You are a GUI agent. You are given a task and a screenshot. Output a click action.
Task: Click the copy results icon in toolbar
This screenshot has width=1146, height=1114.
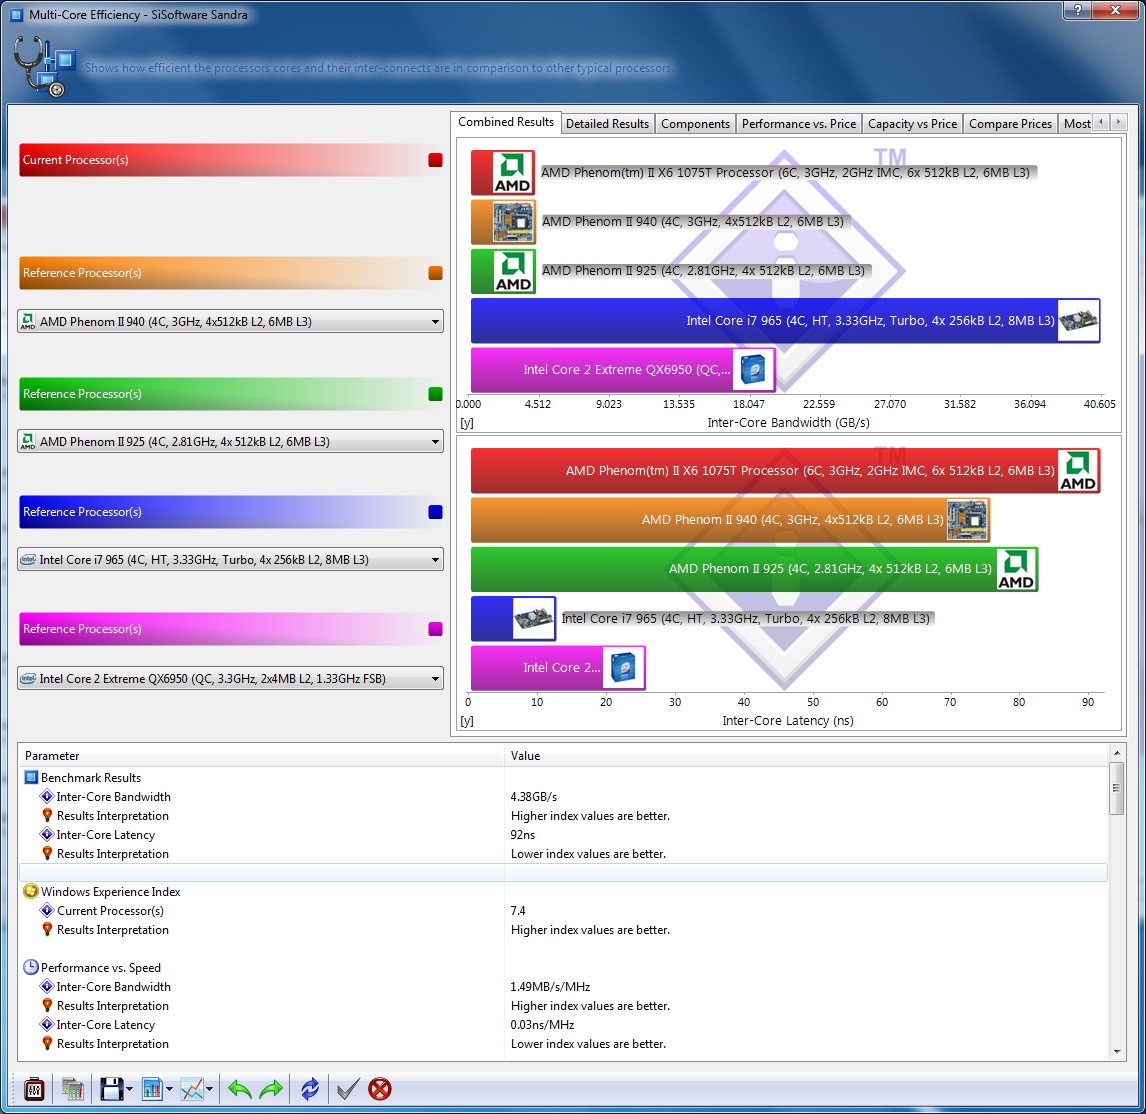pyautogui.click(x=72, y=1089)
